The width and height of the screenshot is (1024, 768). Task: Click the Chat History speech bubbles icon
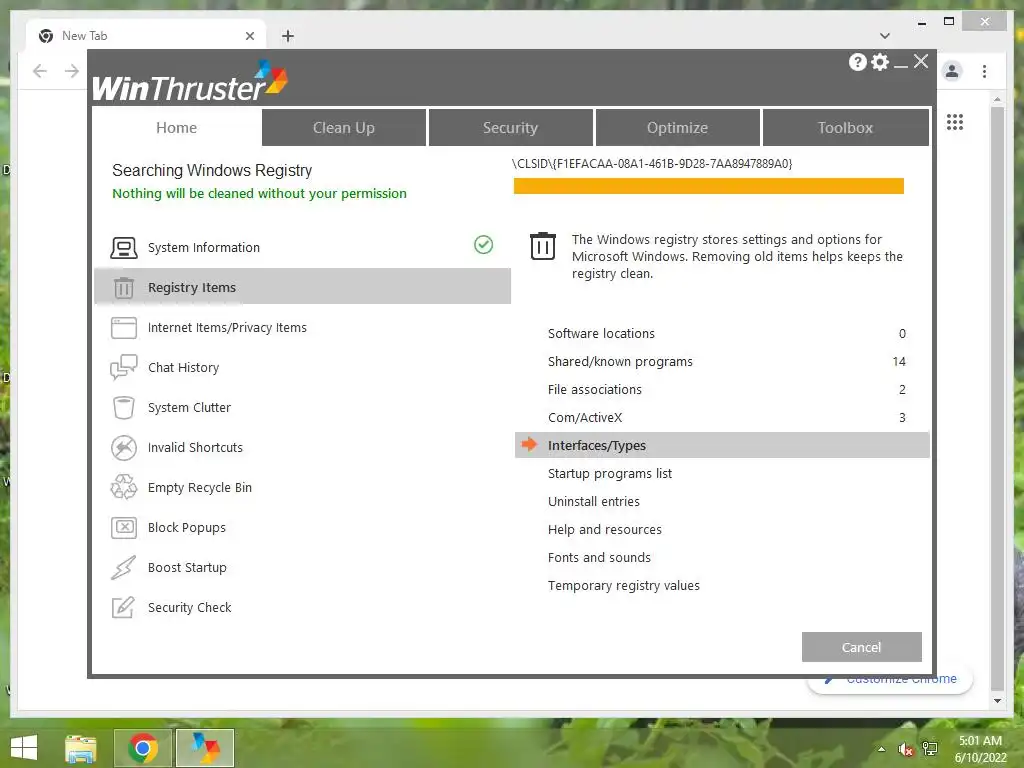(x=123, y=367)
